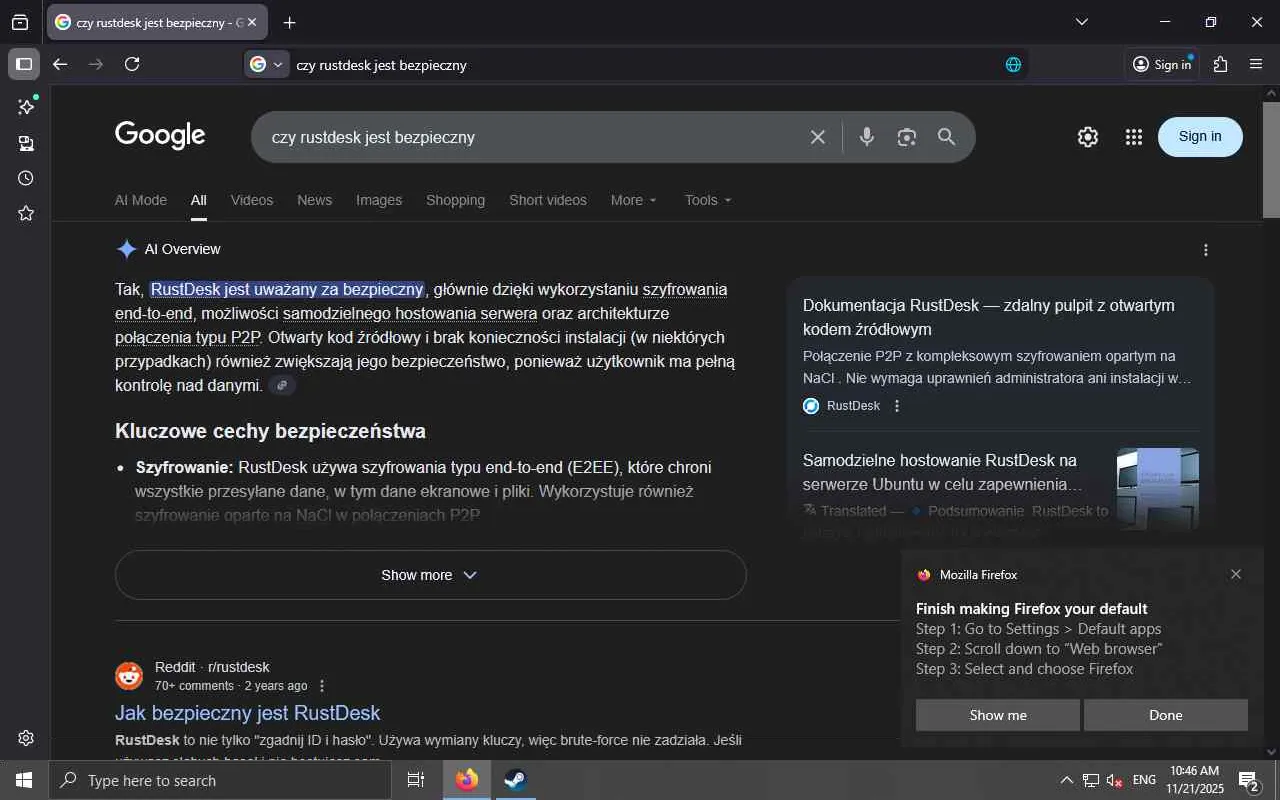
Task: Open RustDesk source card options menu
Action: point(897,406)
